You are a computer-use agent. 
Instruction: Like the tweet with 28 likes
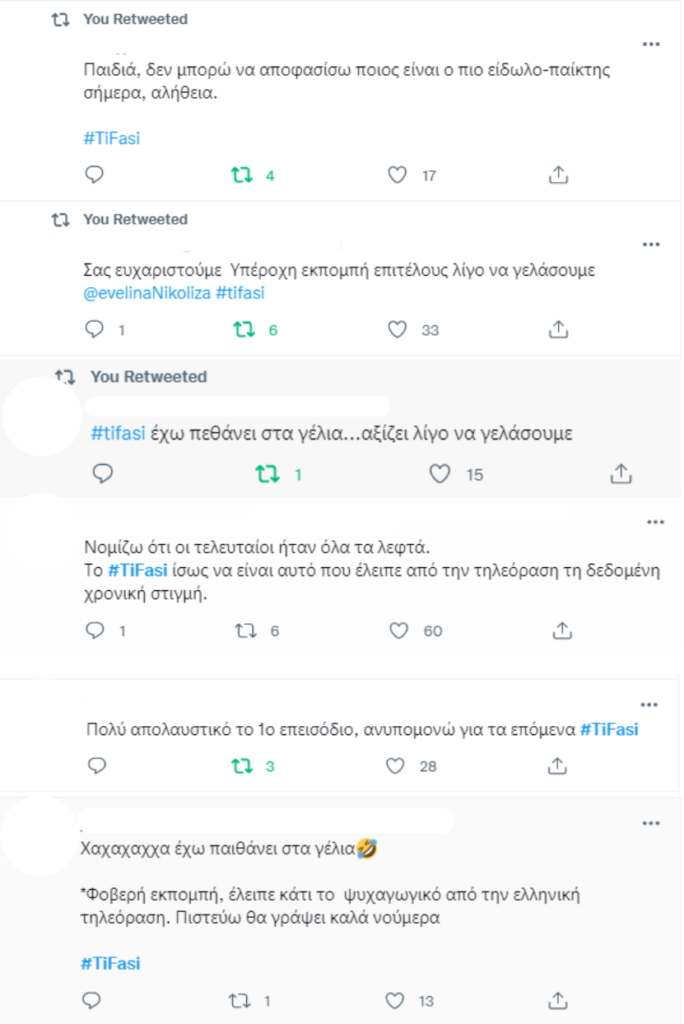click(397, 767)
